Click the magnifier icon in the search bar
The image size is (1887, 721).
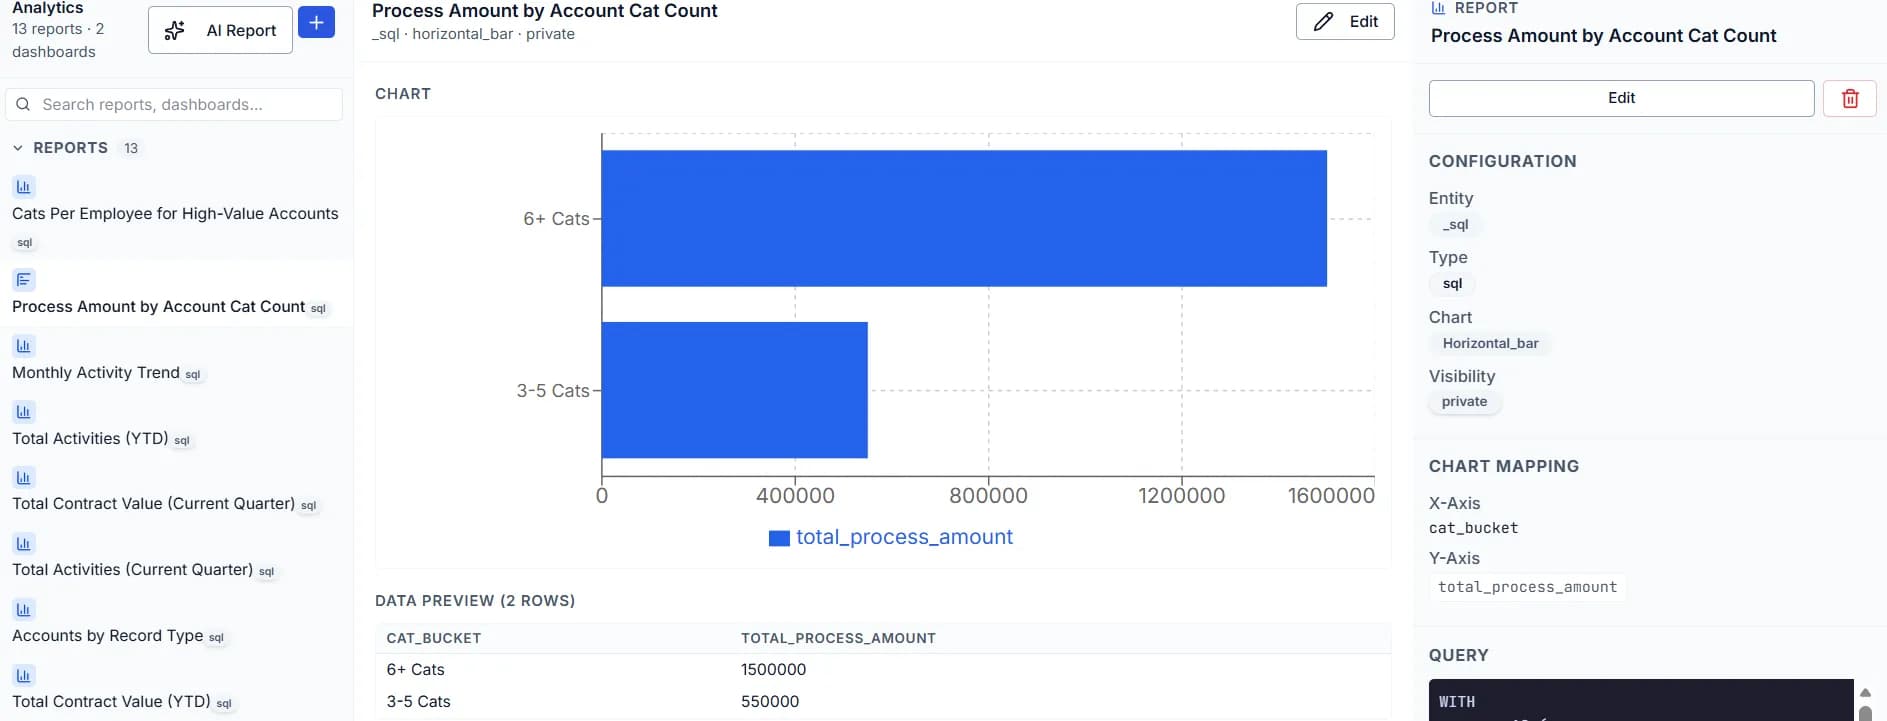point(23,104)
